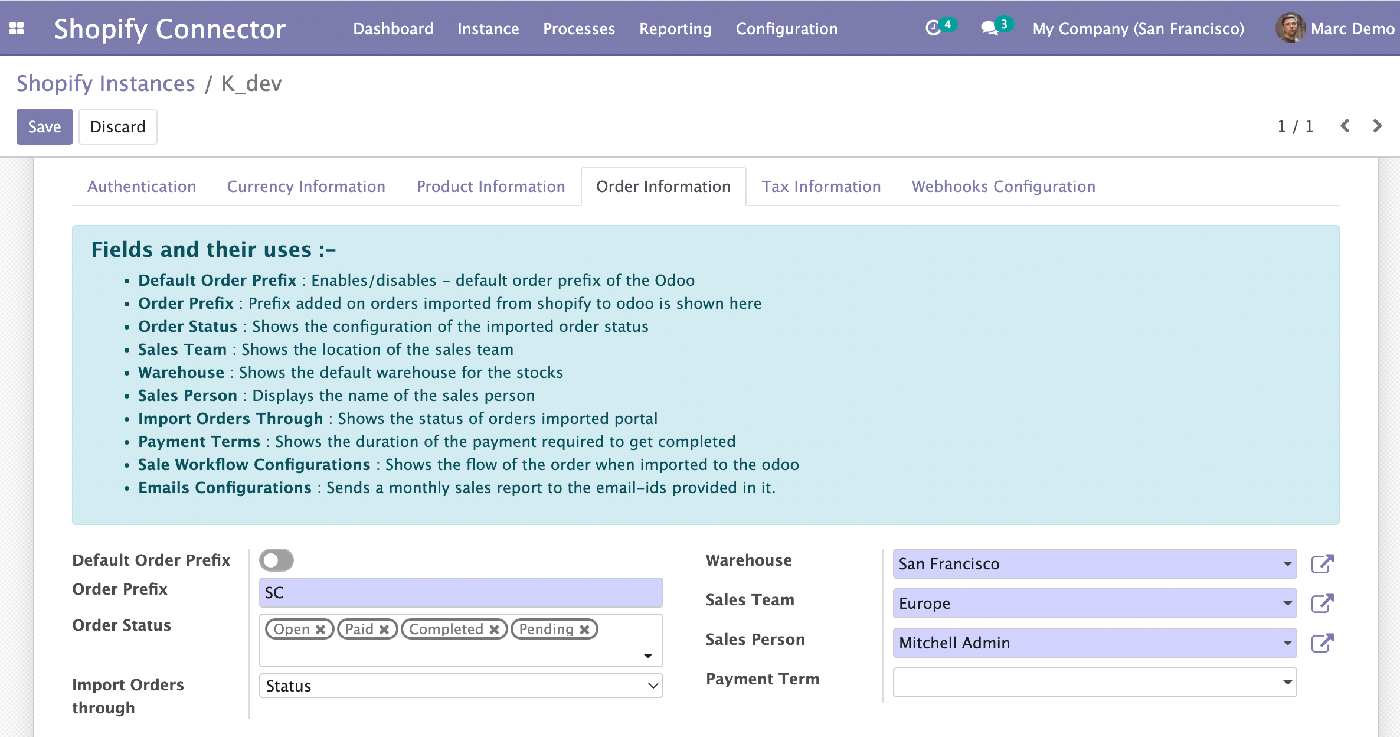1400x737 pixels.
Task: Remove the Pending status tag
Action: 584,630
